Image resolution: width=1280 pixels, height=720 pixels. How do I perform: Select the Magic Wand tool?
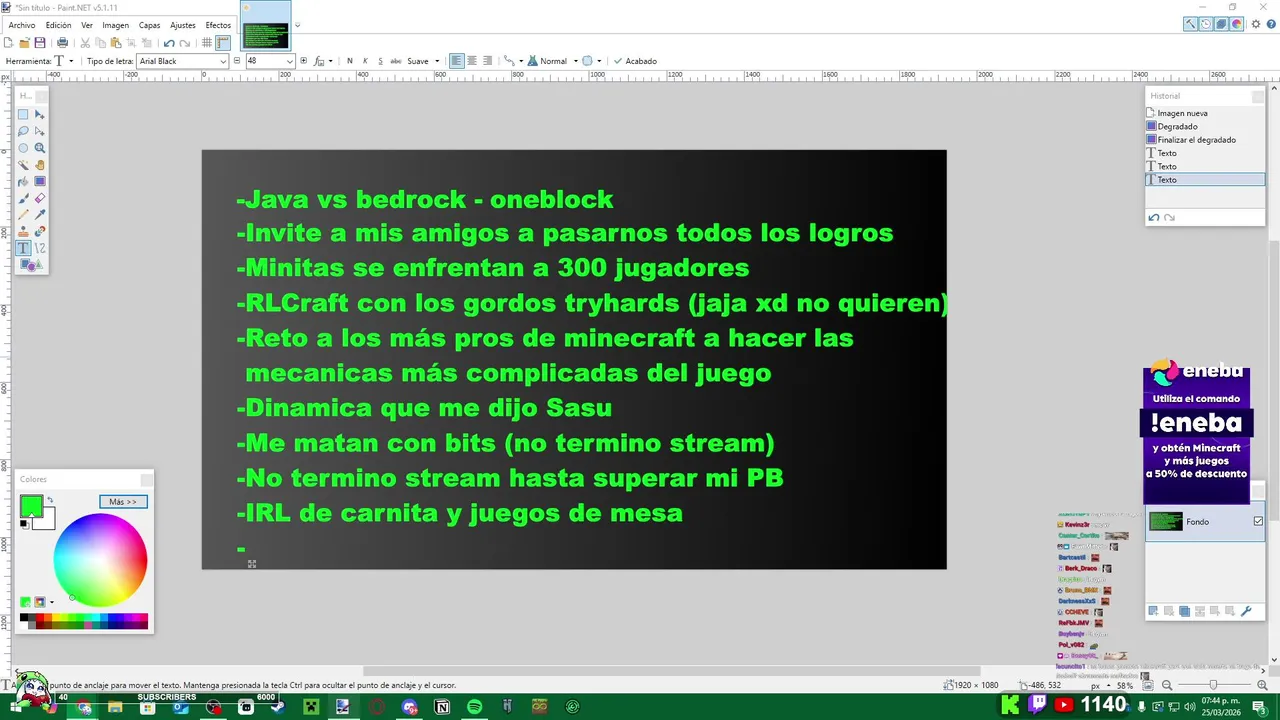(23, 165)
